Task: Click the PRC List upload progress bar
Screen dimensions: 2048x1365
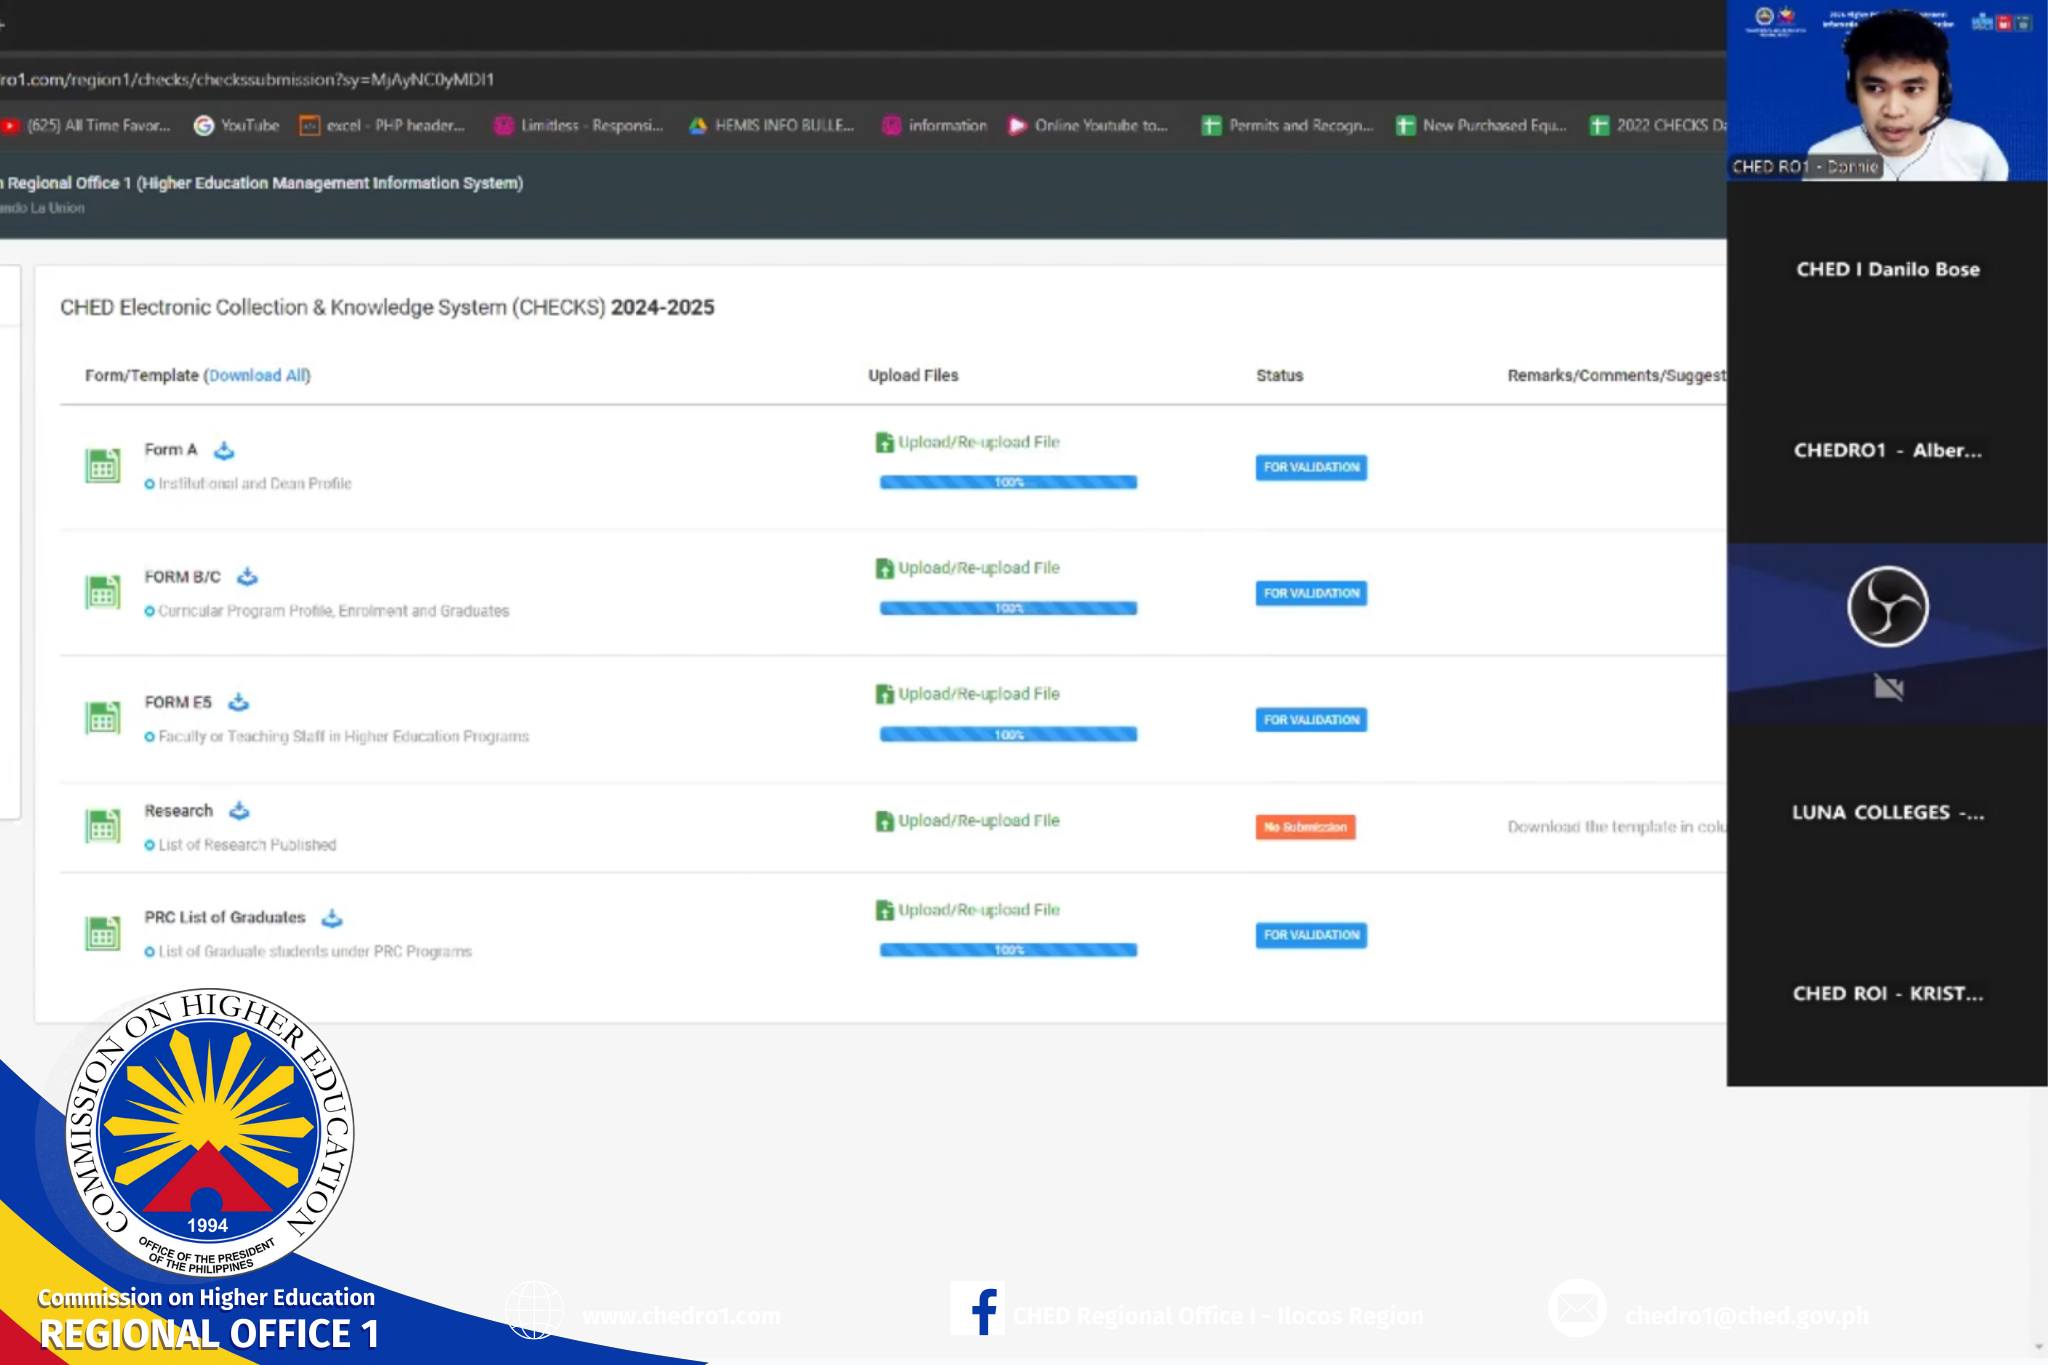Action: pyautogui.click(x=1008, y=950)
